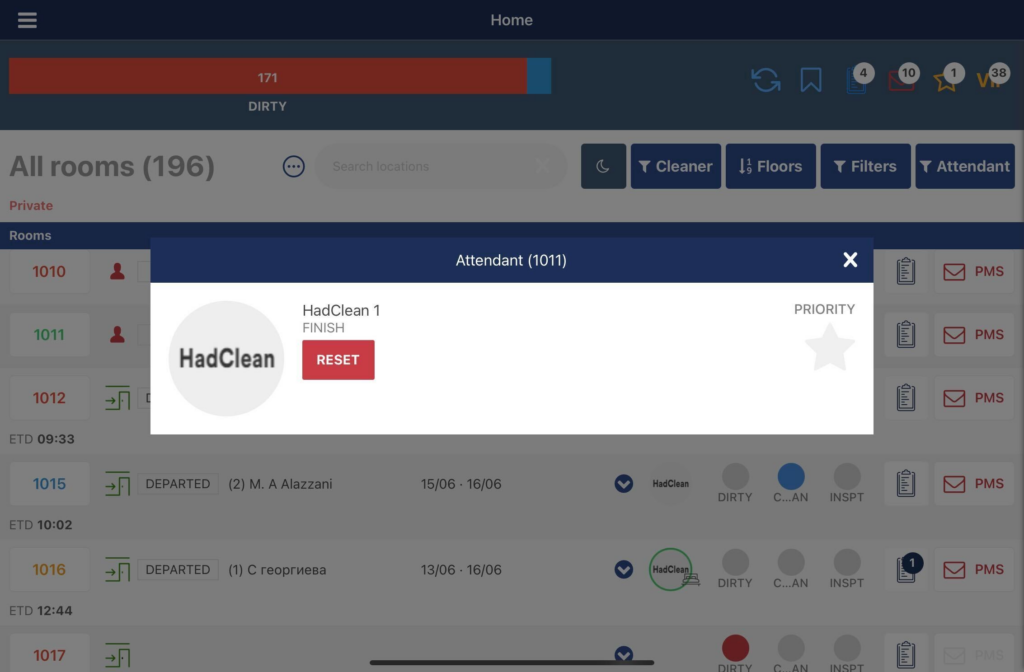Select the red Dirty status for room 1017

(x=735, y=648)
